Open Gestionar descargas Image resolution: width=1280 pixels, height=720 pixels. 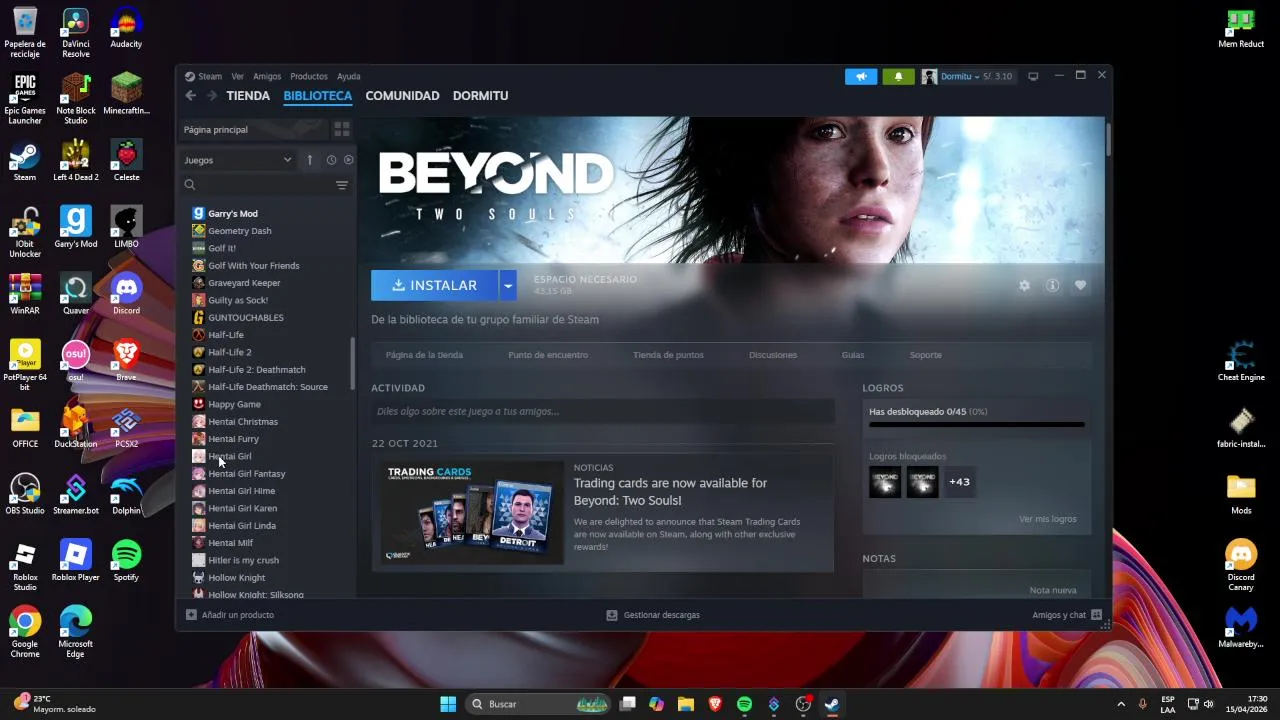click(653, 615)
